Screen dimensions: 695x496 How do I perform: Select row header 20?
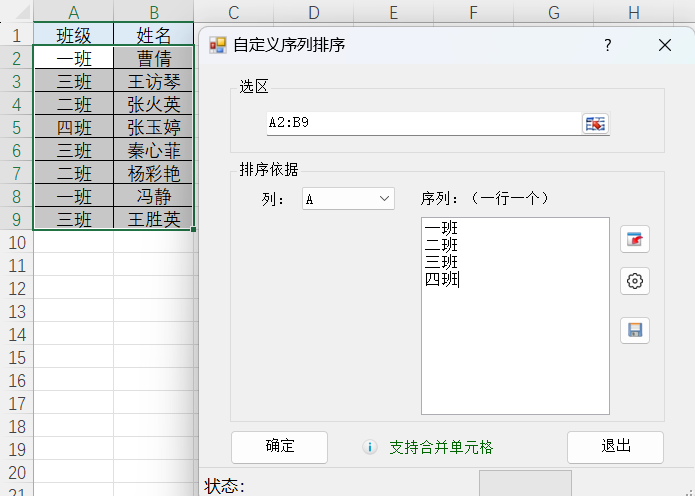coord(16,473)
